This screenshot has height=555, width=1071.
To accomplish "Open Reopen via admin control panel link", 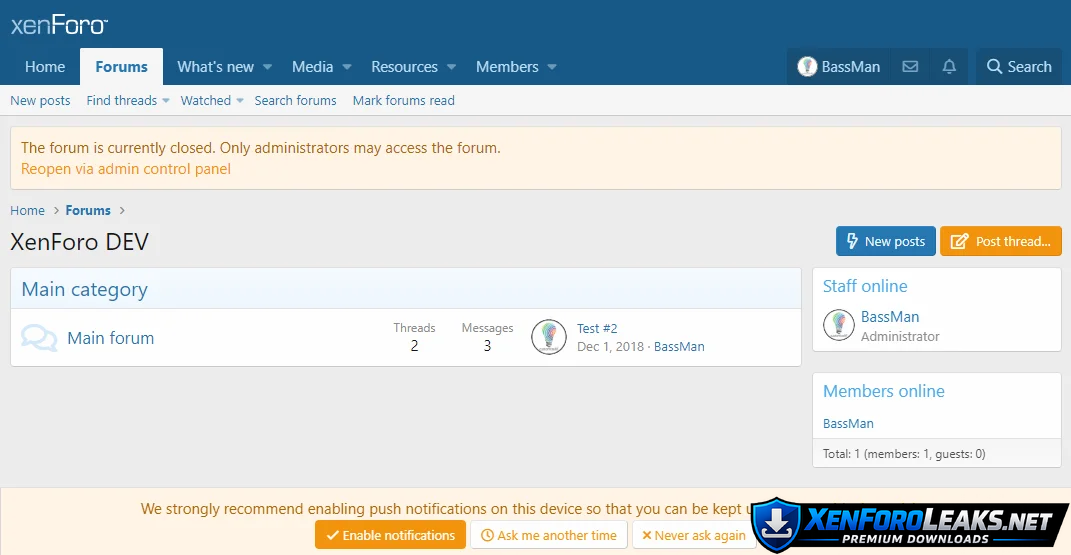I will [126, 169].
